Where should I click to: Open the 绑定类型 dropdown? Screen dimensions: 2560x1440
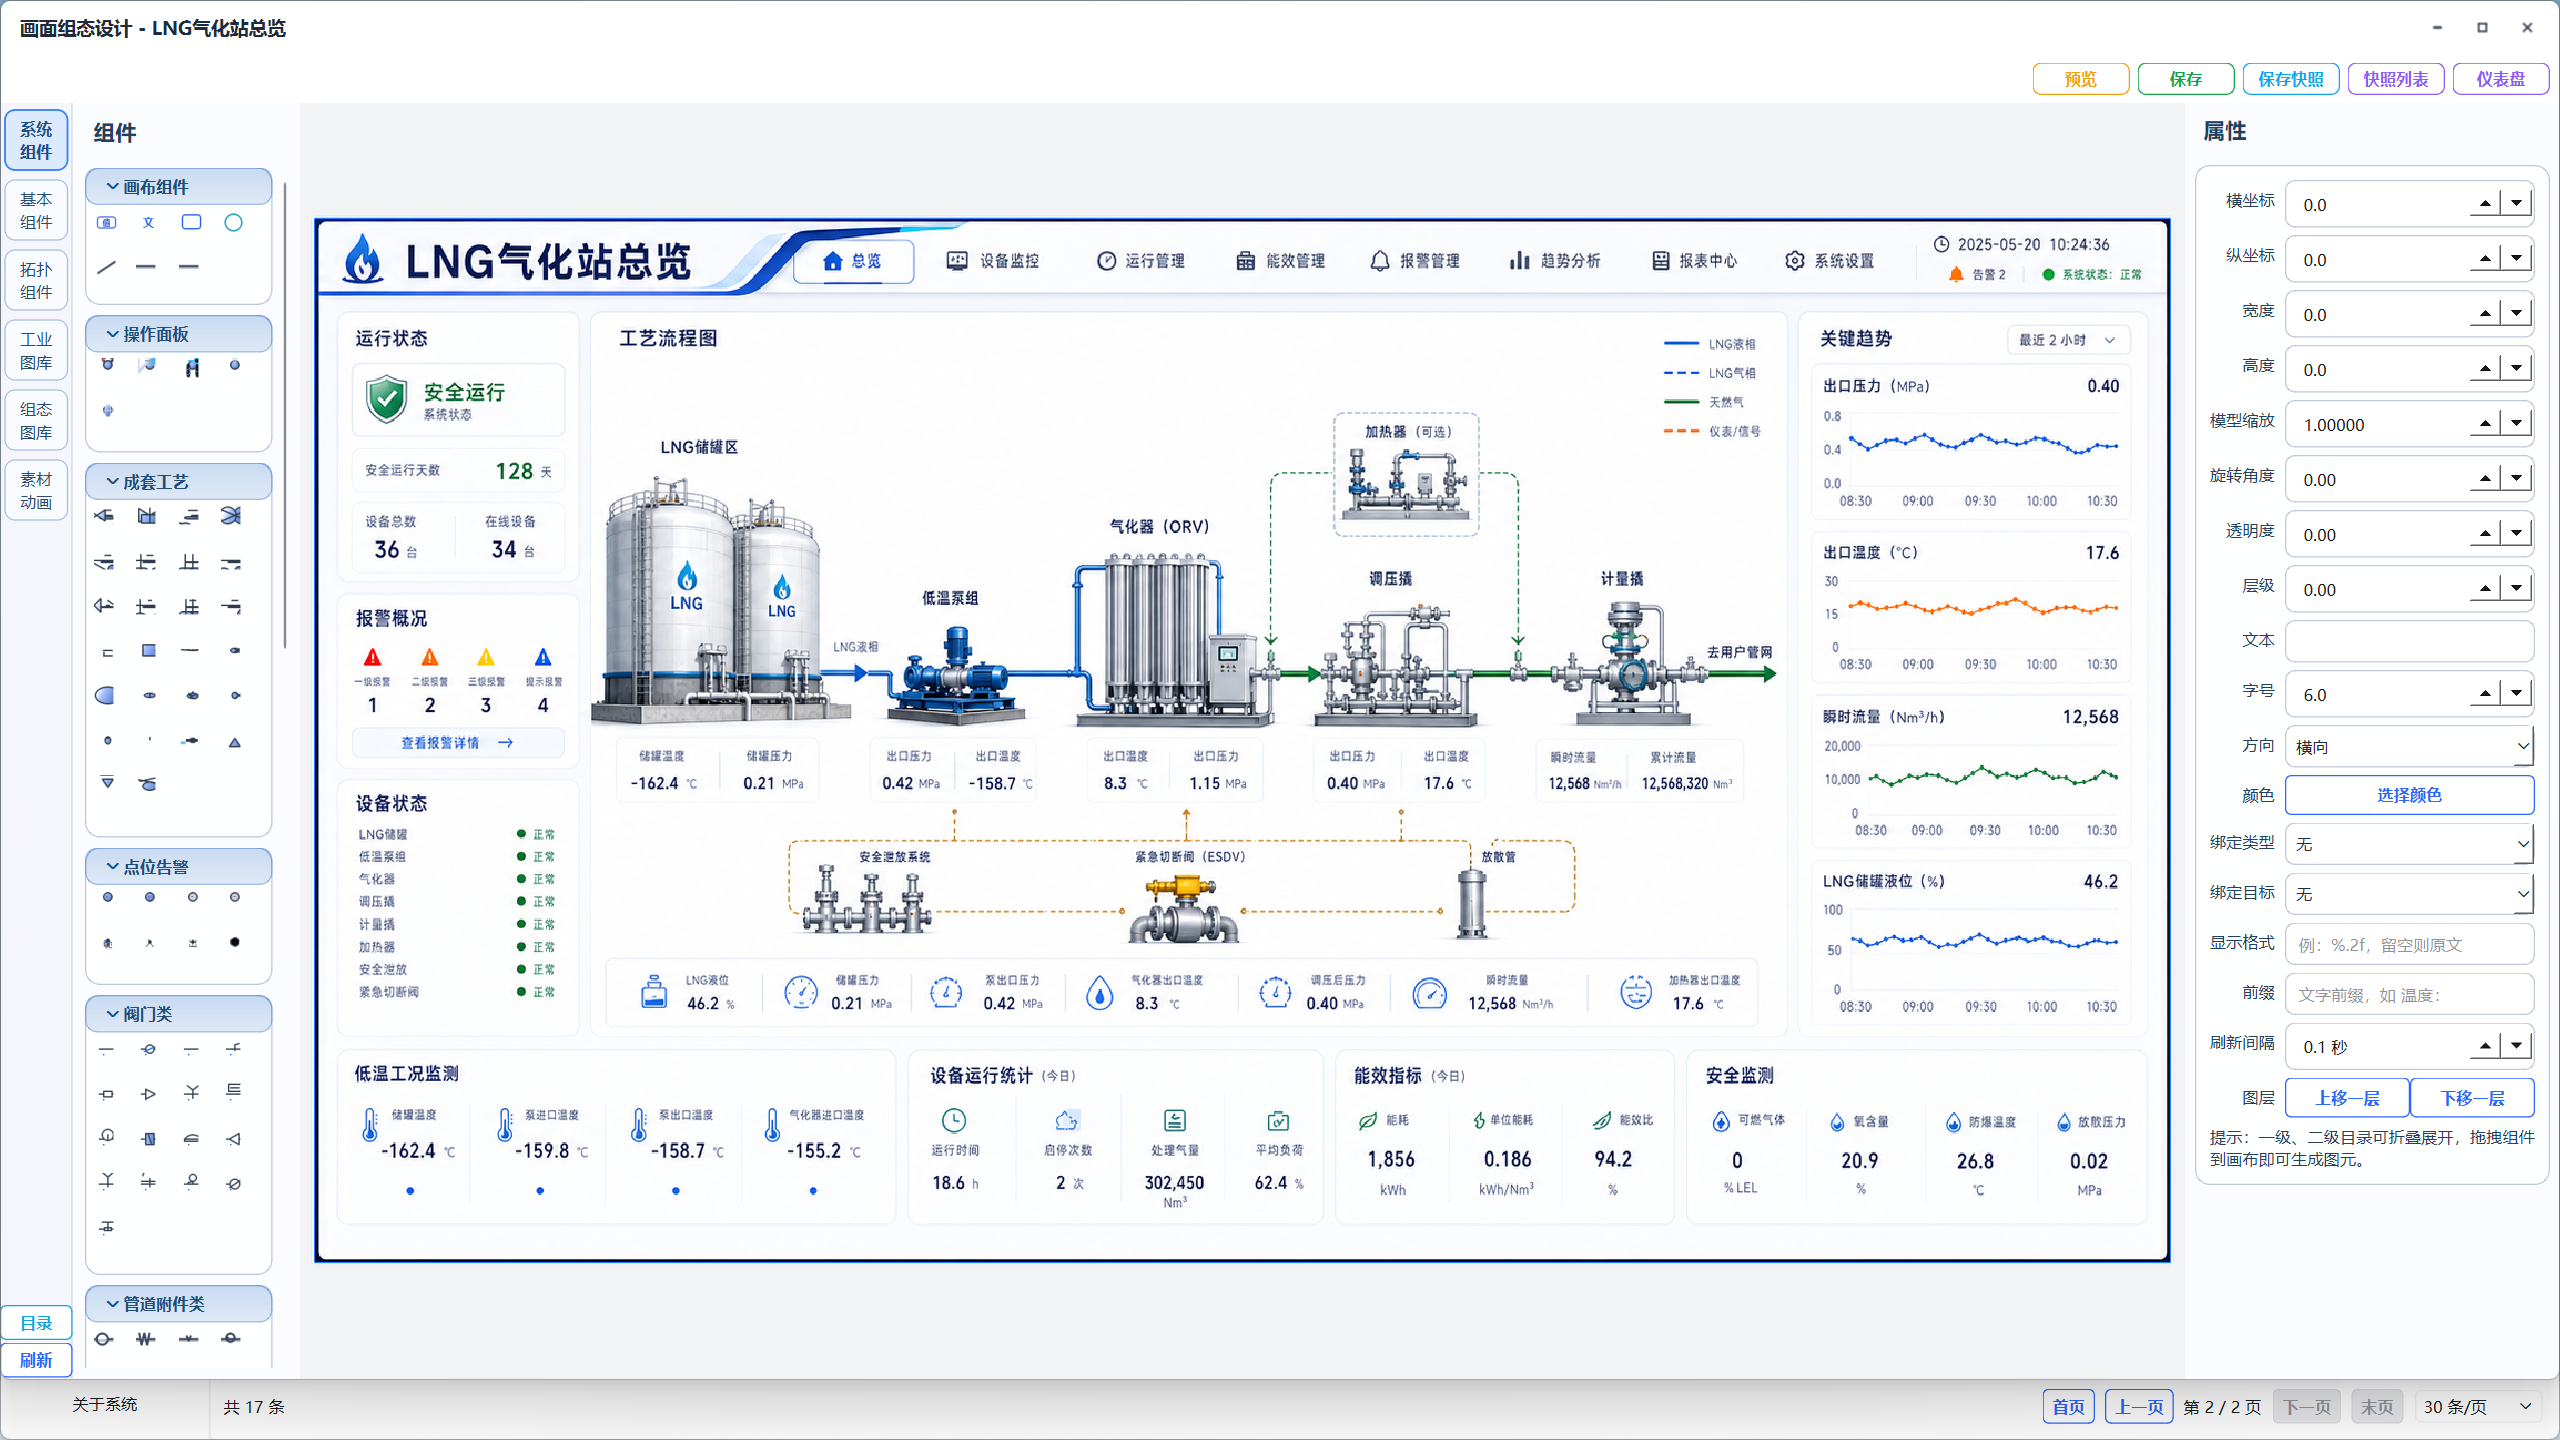point(2409,844)
